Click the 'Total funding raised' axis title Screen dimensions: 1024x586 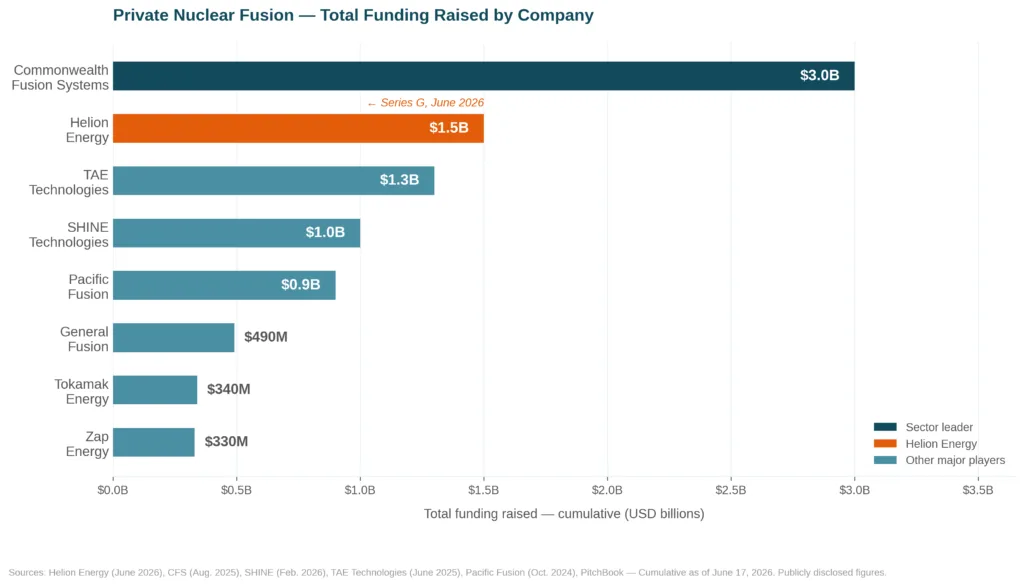(x=564, y=514)
